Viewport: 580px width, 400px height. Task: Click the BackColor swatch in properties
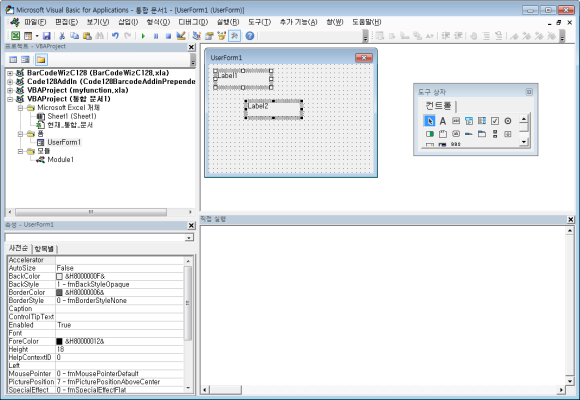[x=59, y=276]
